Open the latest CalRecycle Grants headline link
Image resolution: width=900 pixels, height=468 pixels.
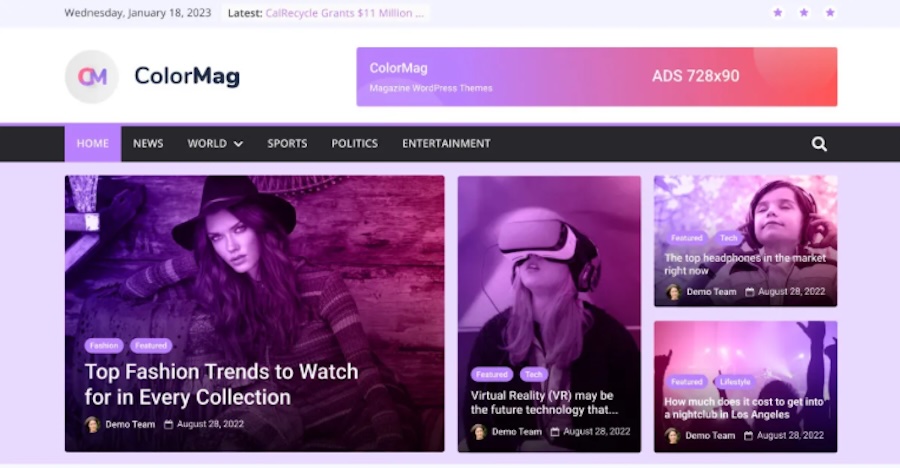click(x=345, y=13)
